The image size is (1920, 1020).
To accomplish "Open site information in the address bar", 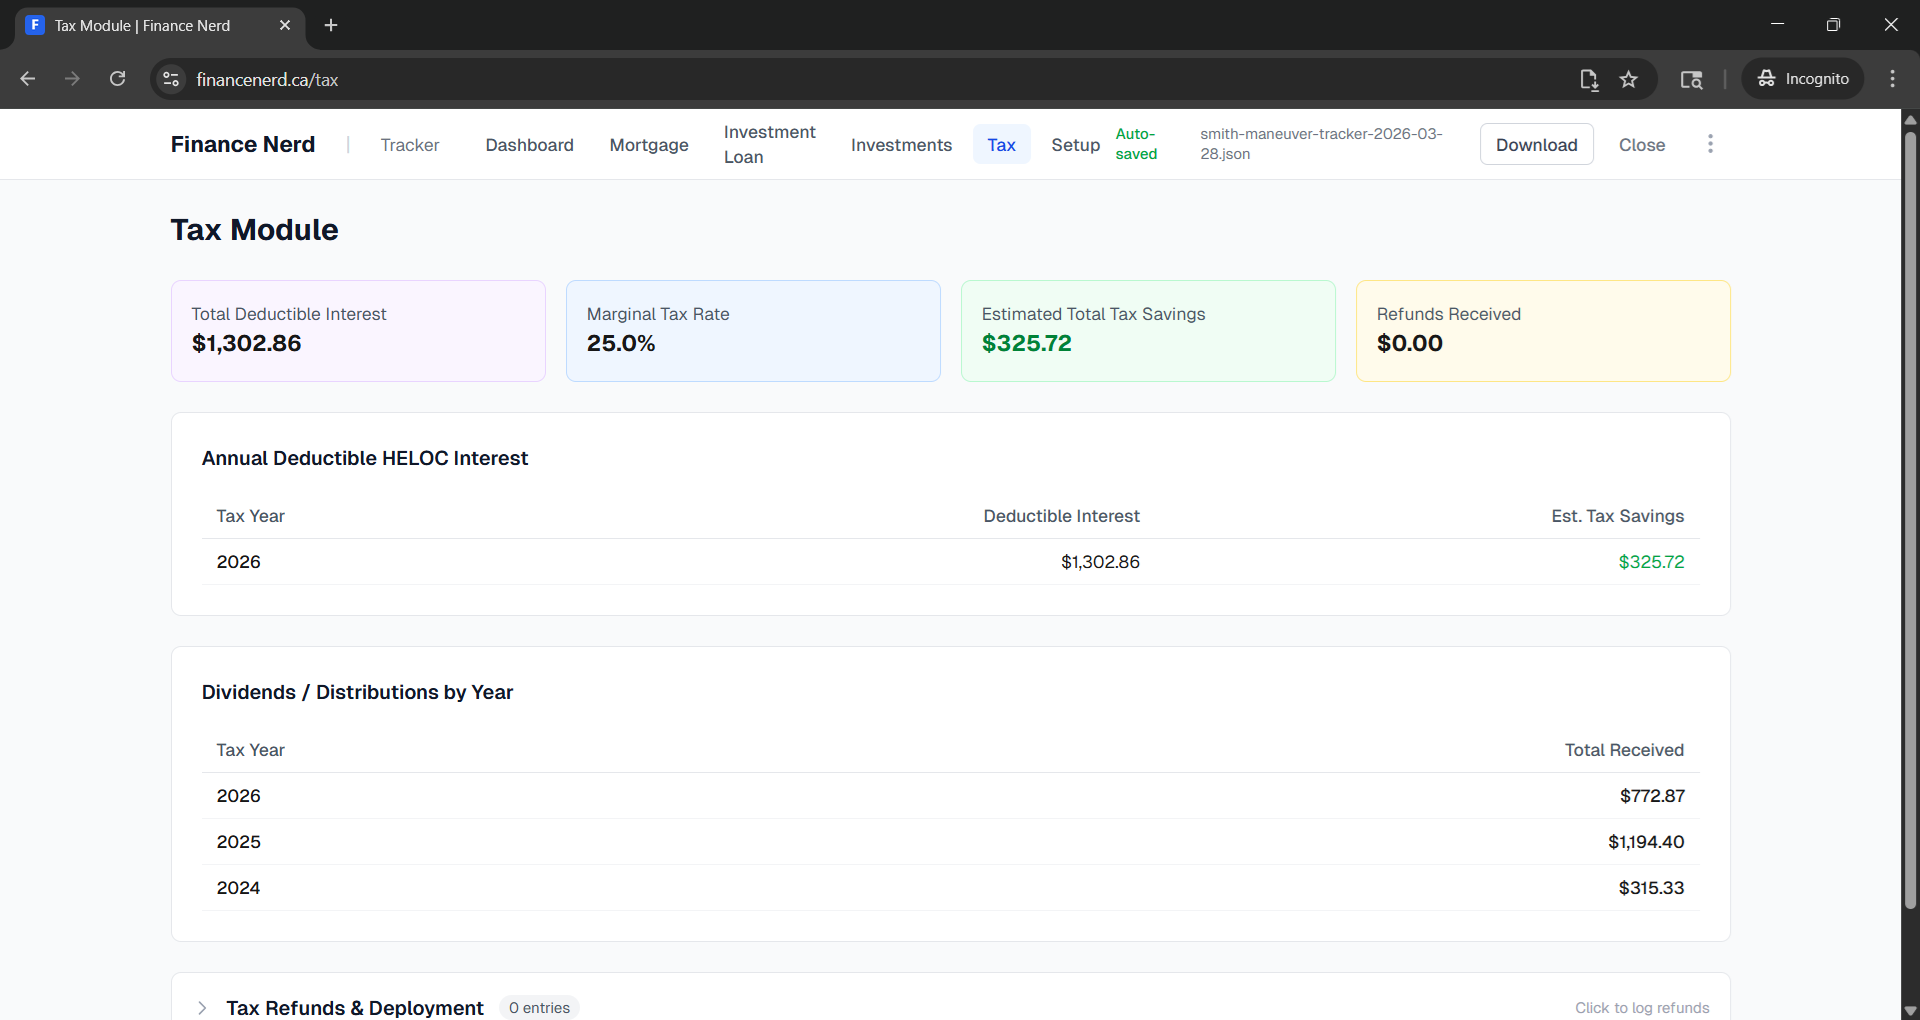I will [x=170, y=79].
